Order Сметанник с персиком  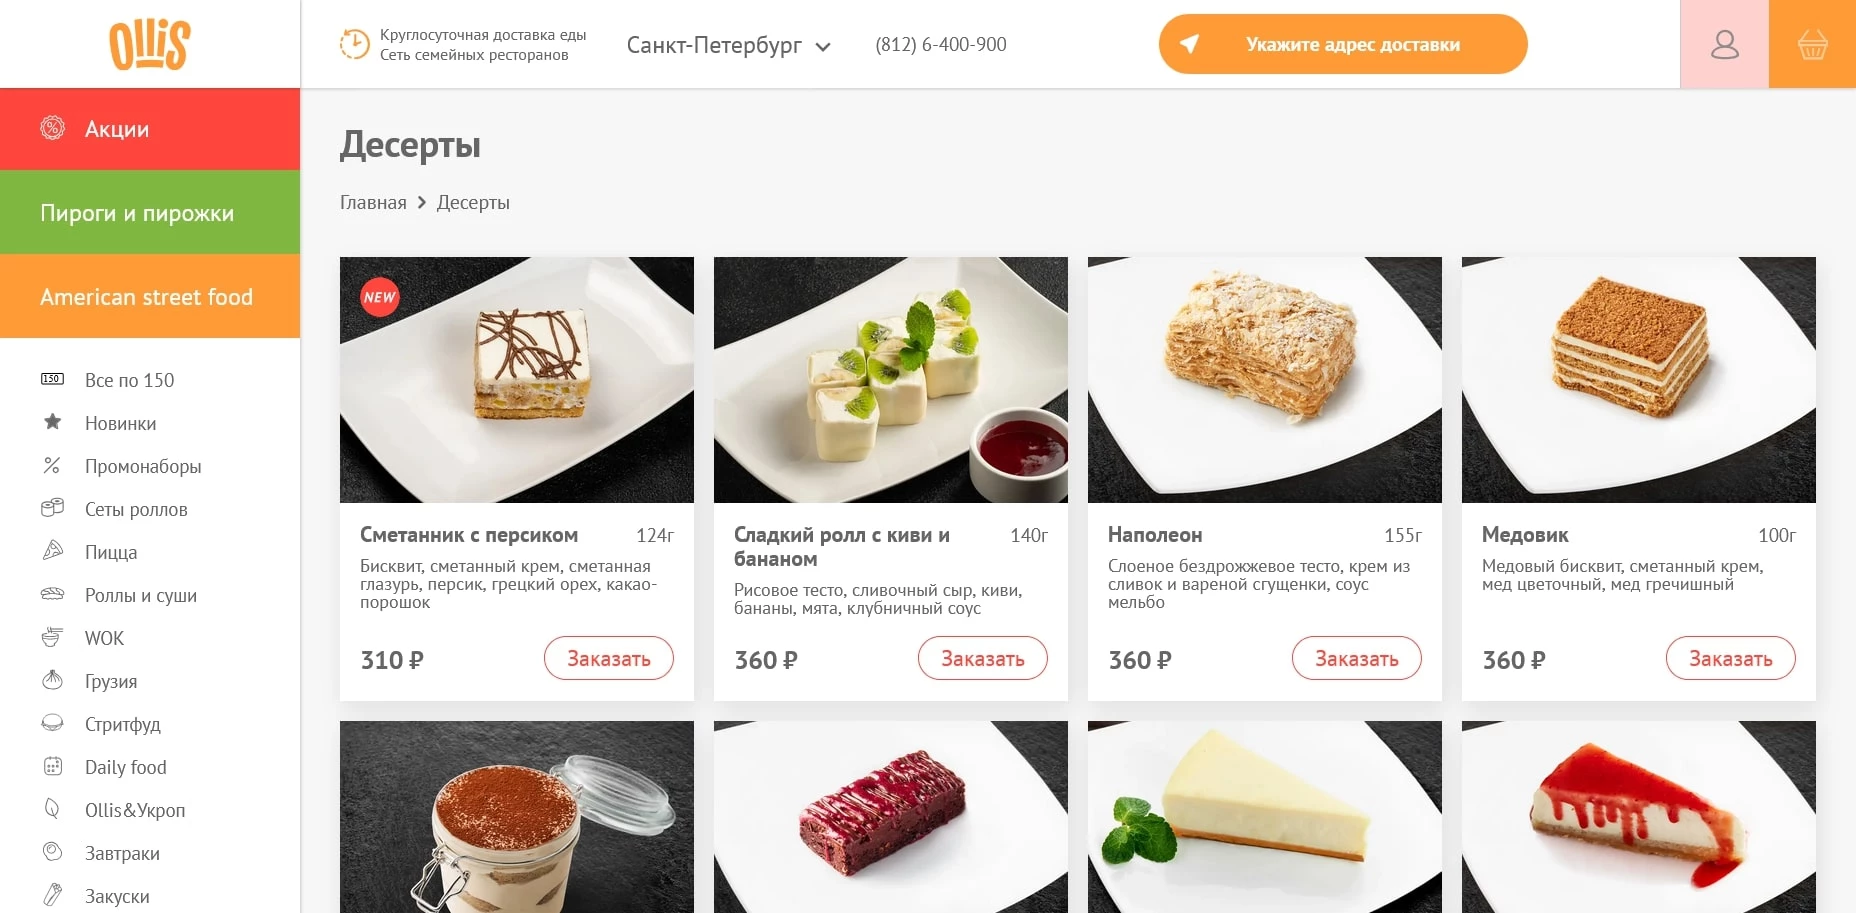[x=608, y=658]
